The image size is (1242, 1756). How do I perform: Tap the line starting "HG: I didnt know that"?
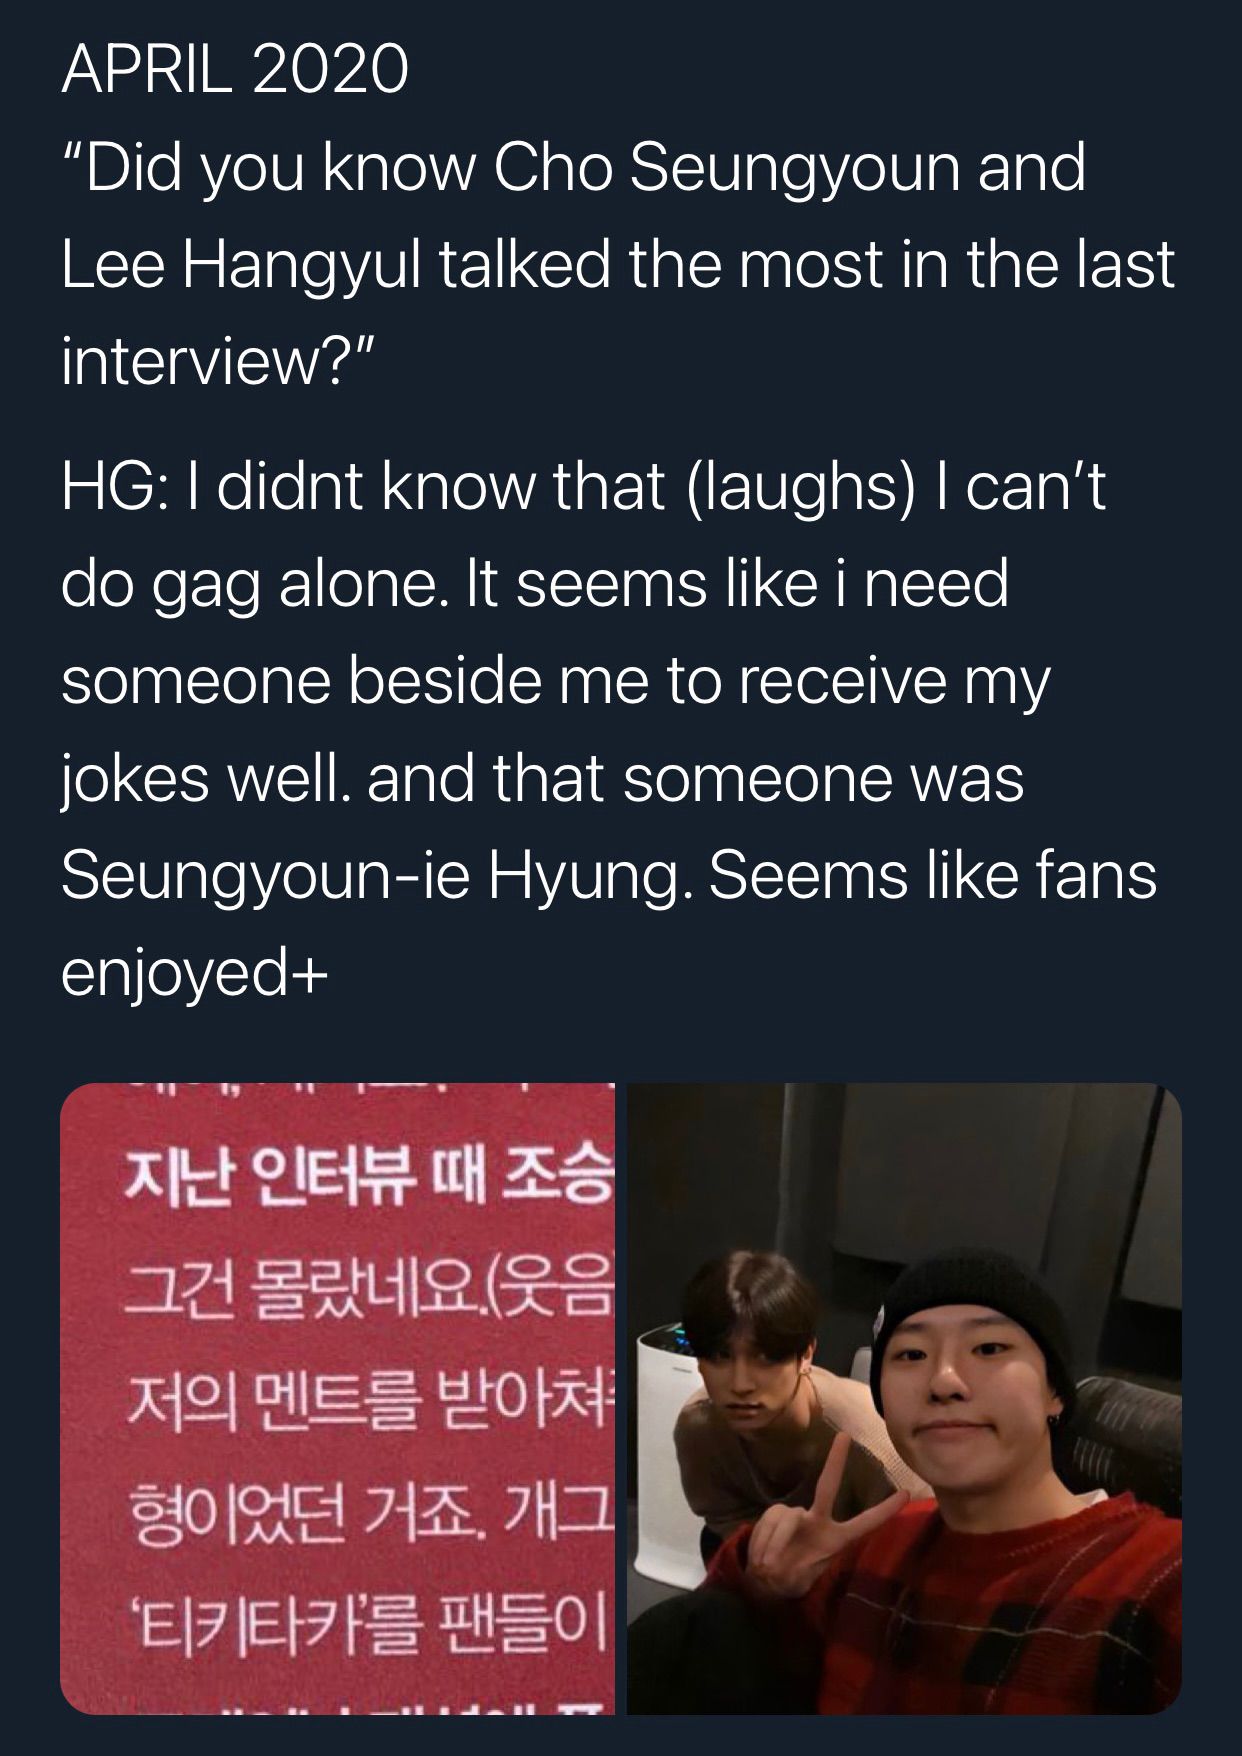pyautogui.click(x=584, y=487)
